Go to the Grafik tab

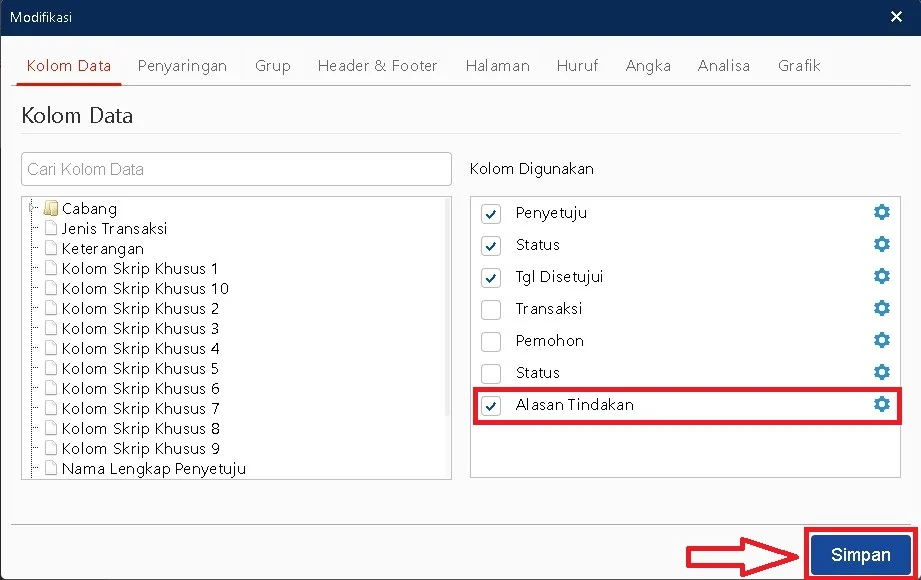798,66
